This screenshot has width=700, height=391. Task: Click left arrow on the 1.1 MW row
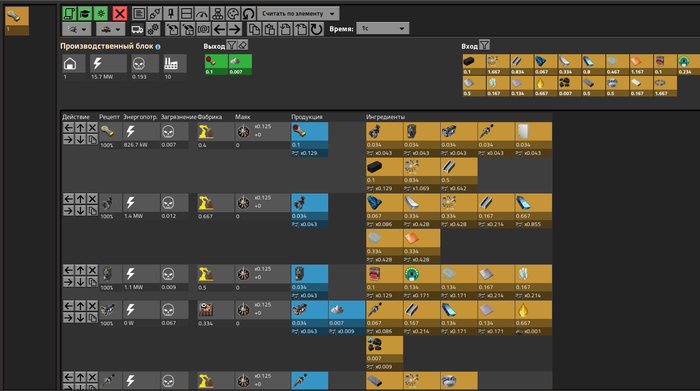(x=68, y=270)
